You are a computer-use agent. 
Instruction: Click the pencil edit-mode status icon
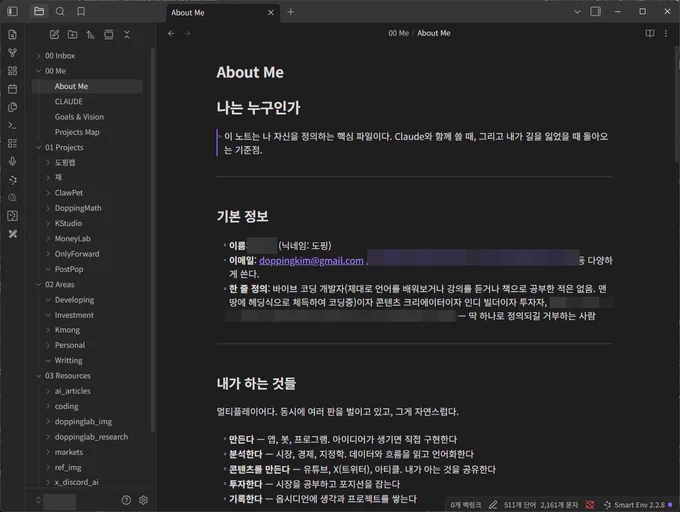coord(493,505)
